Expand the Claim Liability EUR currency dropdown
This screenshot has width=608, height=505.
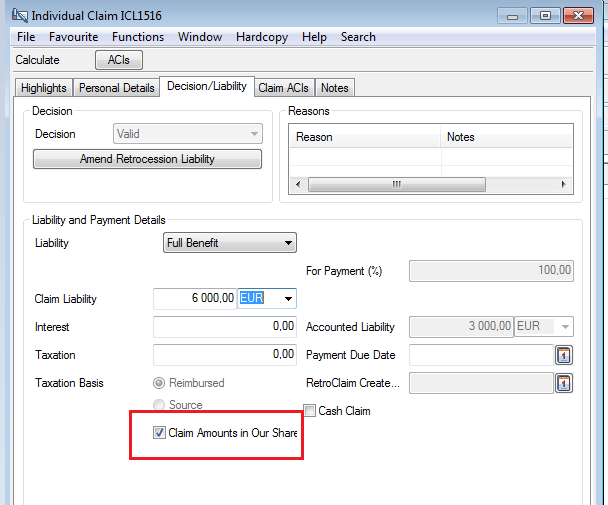[x=288, y=298]
